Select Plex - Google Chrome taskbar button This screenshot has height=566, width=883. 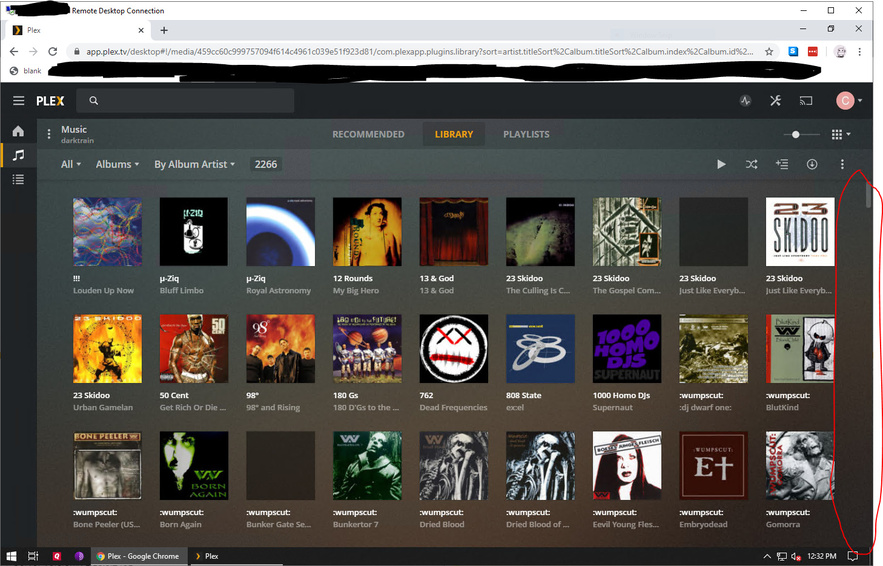(138, 556)
